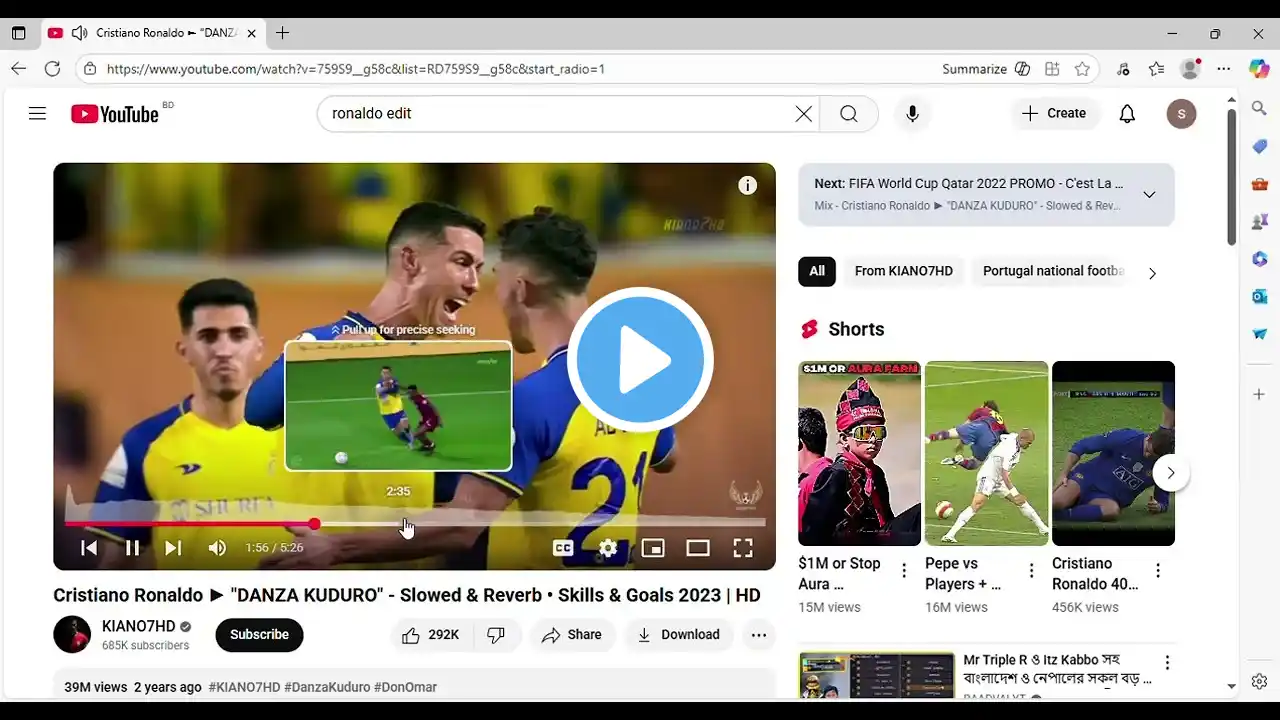Expand the Next mix playlist panel
The image size is (1280, 720).
tap(1149, 195)
